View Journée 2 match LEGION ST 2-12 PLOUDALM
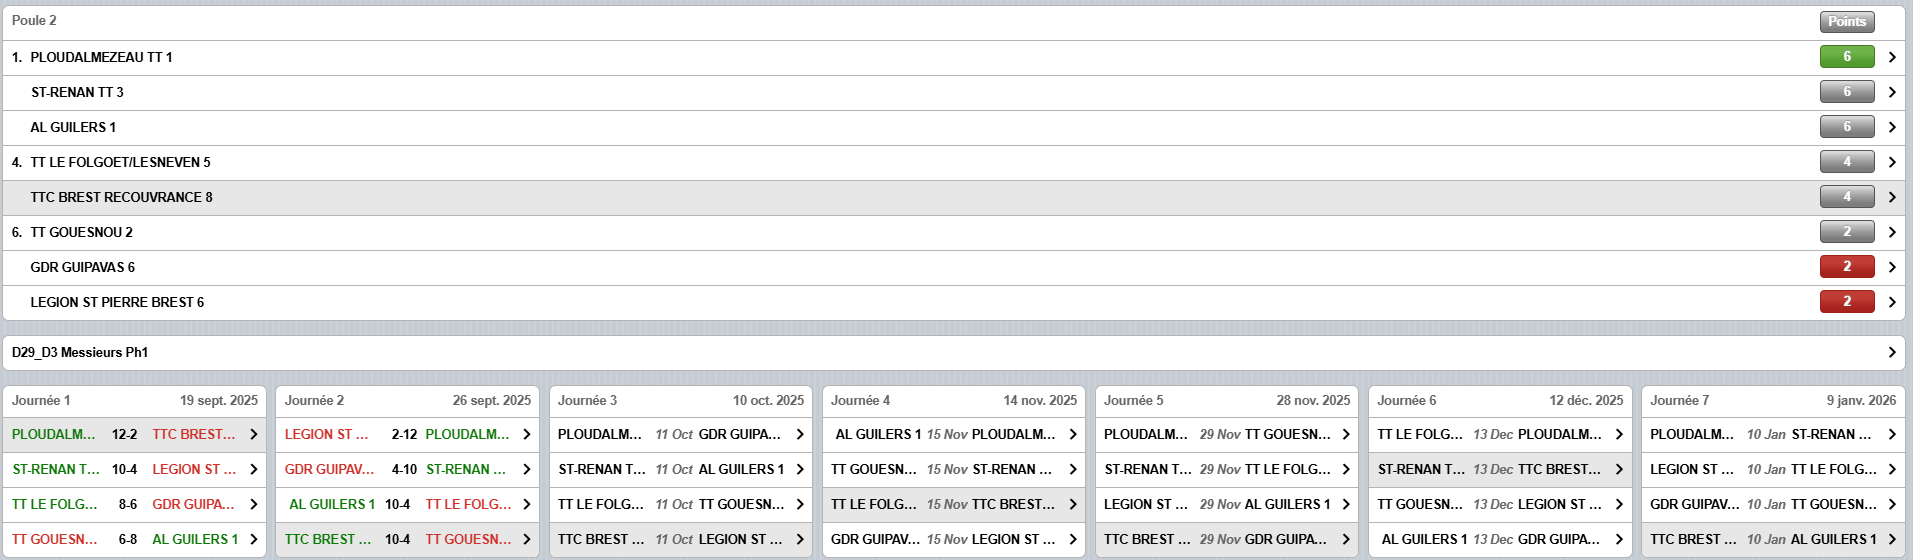This screenshot has height=560, width=1913. 407,434
